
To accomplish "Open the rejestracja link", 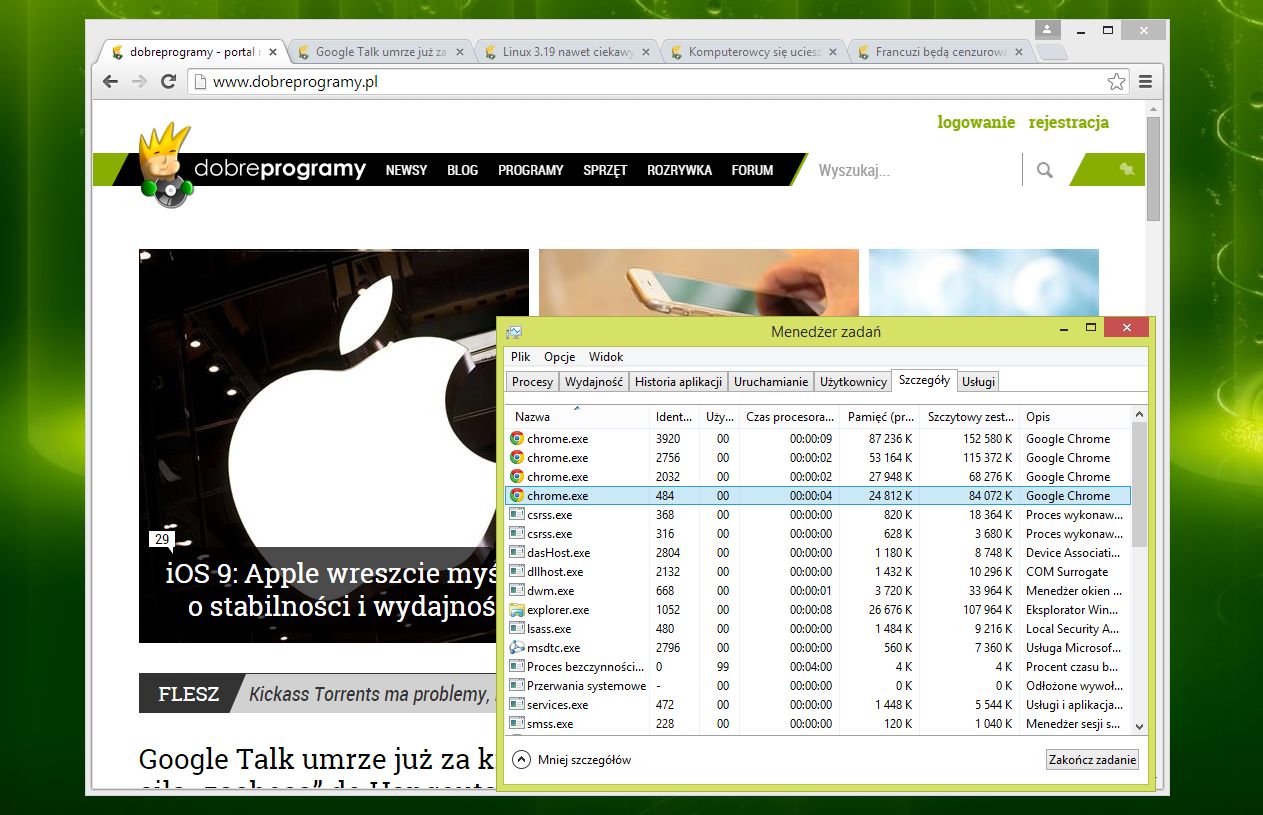I will click(1069, 122).
